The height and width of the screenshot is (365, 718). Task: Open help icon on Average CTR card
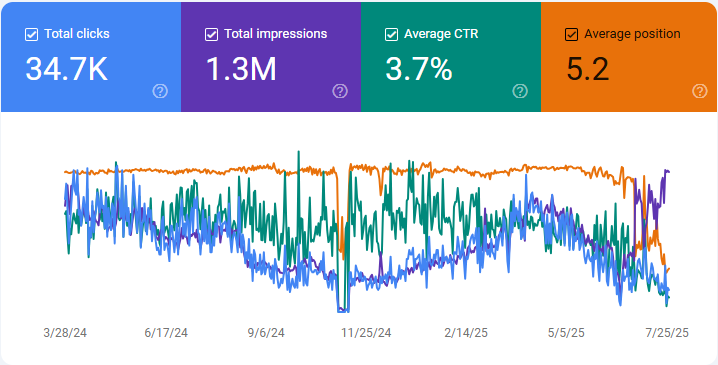pyautogui.click(x=520, y=91)
